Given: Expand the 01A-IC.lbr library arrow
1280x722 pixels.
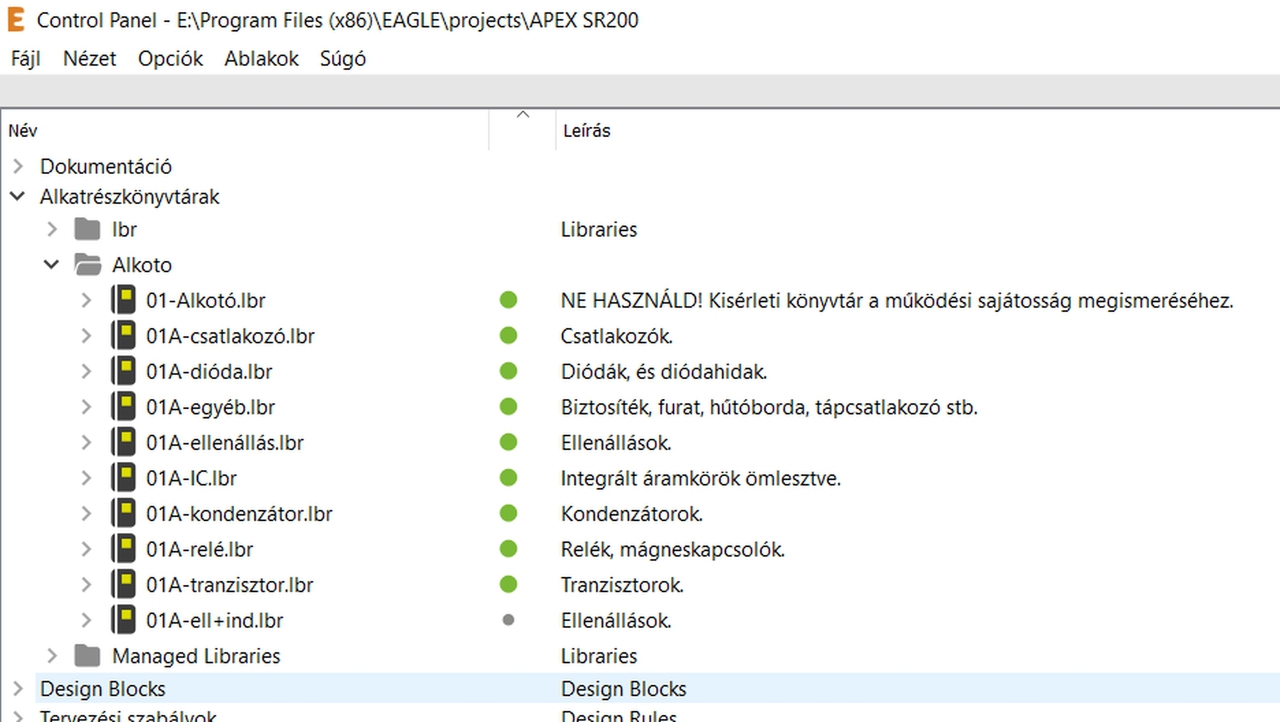Looking at the screenshot, I should coord(88,478).
